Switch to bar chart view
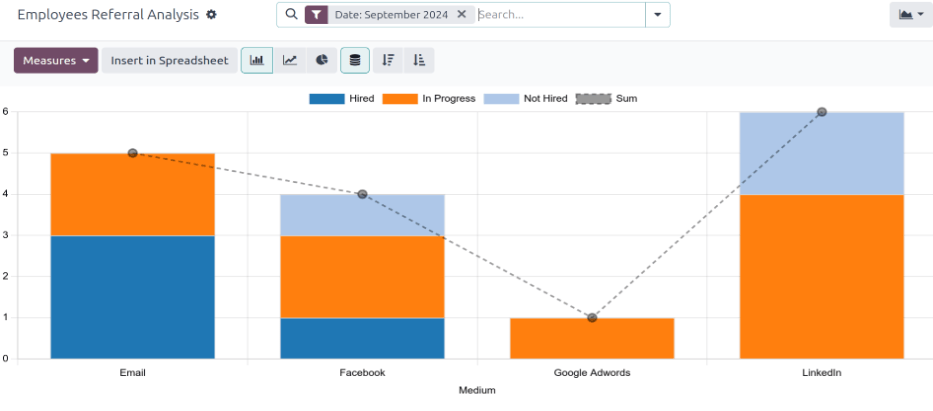Viewport: 933px width, 411px height. tap(257, 60)
